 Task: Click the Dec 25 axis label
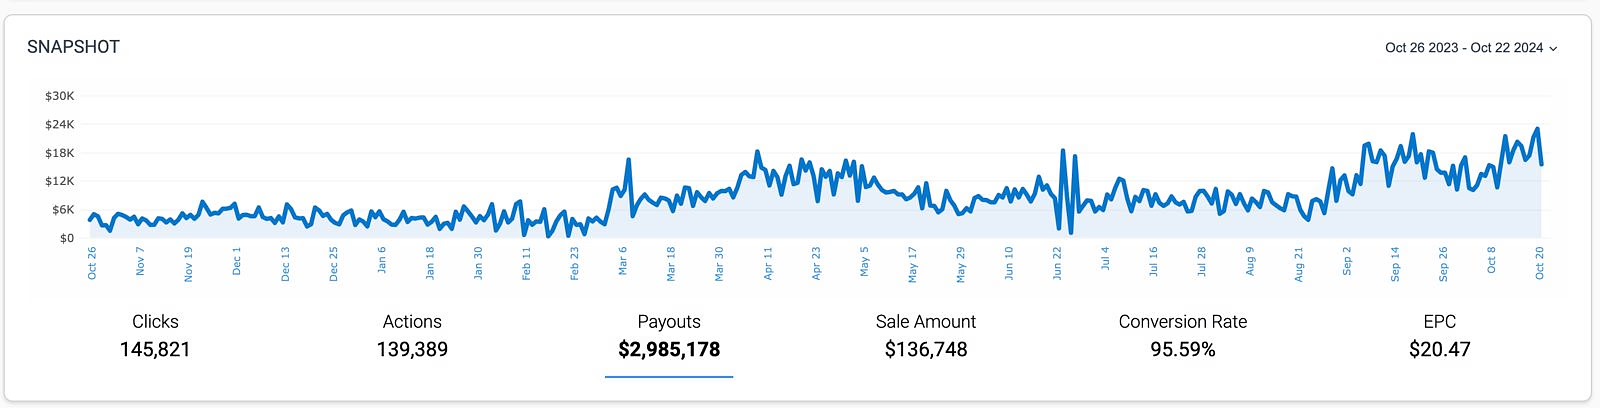[333, 263]
